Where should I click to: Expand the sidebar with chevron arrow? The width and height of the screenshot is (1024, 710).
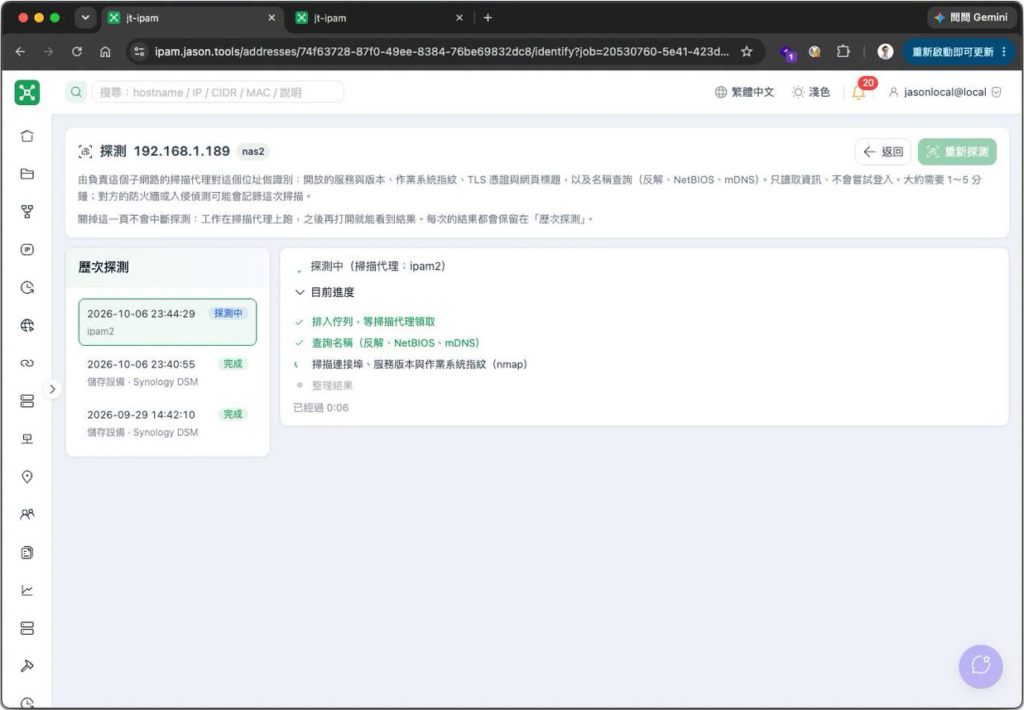(x=52, y=389)
